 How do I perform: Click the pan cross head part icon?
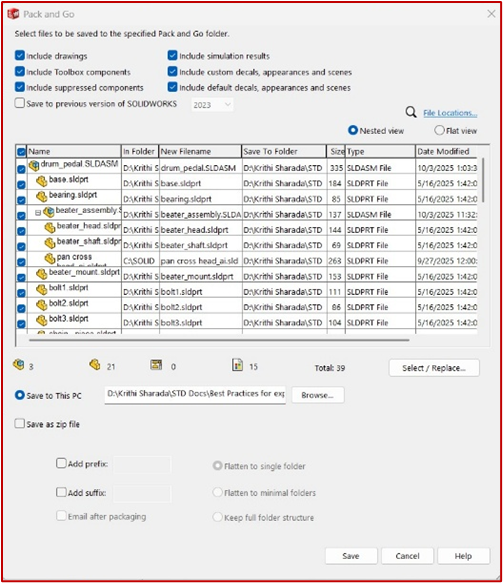point(49,258)
